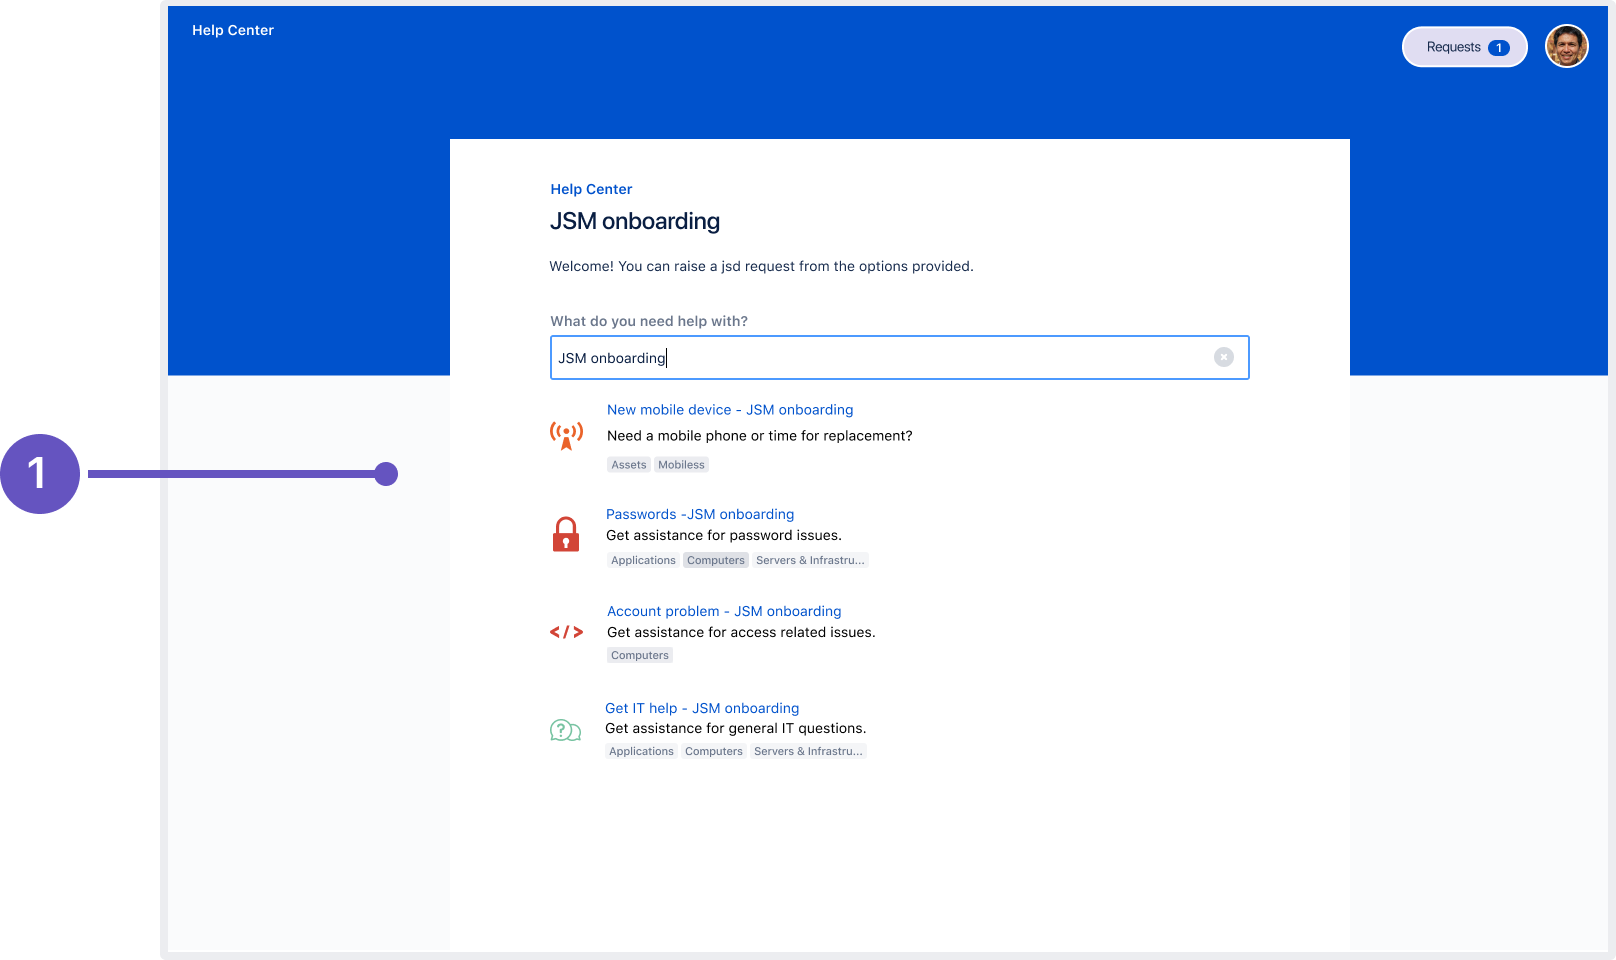Click Applications tag under Passwords
1616x960 pixels.
coord(643,560)
